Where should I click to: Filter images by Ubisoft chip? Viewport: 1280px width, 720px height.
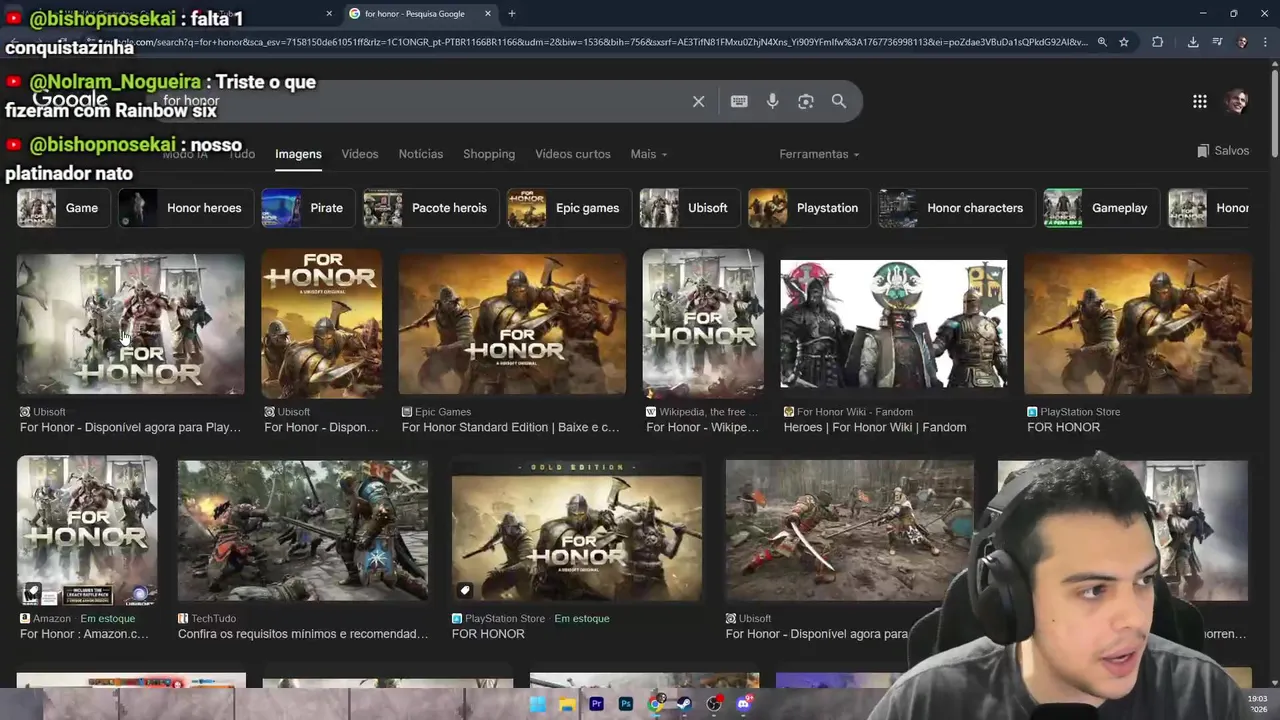pyautogui.click(x=688, y=208)
